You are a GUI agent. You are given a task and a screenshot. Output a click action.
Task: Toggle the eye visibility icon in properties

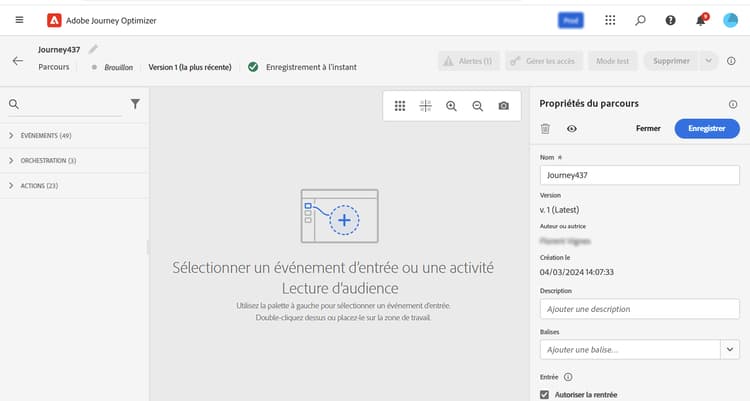coord(572,129)
